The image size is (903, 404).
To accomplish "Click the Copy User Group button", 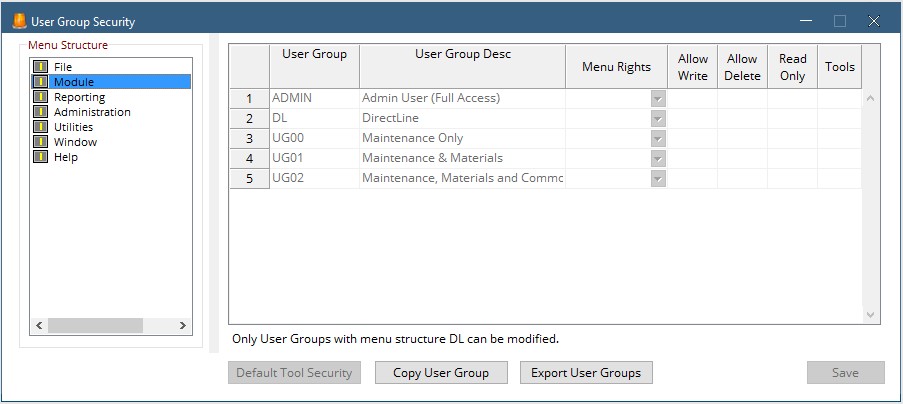I will tap(441, 373).
